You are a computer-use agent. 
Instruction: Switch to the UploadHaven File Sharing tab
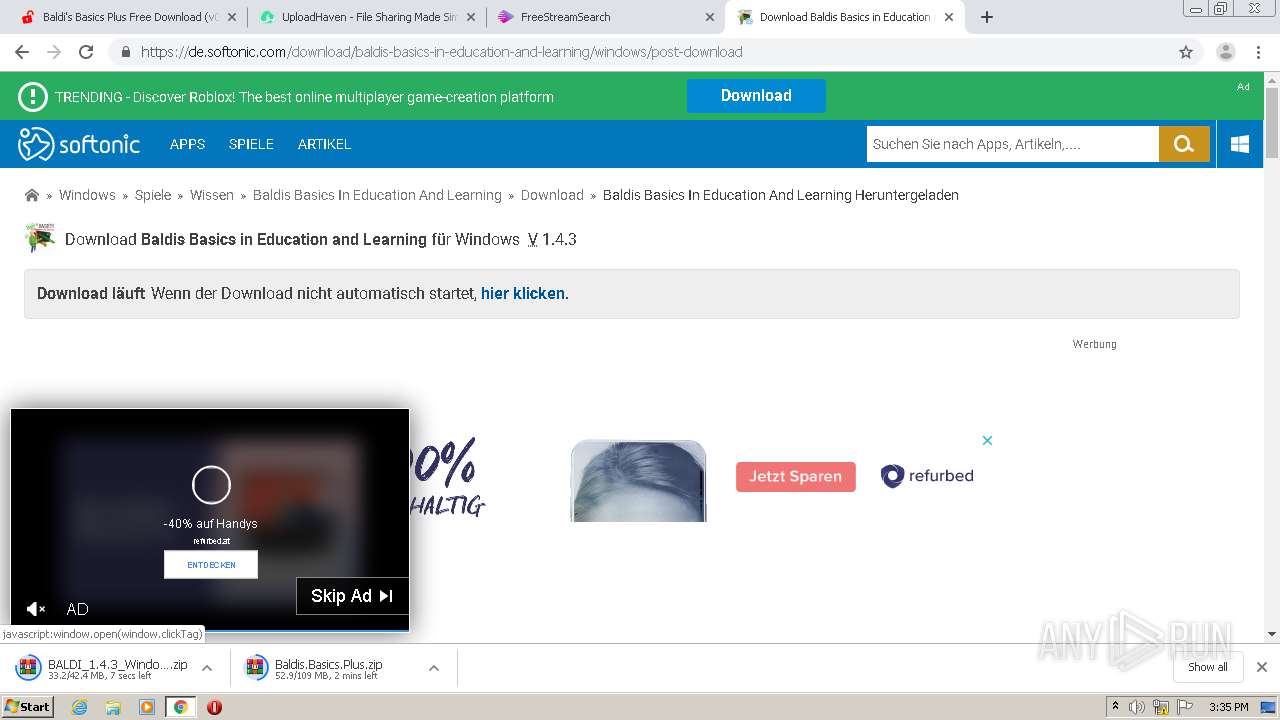368,17
